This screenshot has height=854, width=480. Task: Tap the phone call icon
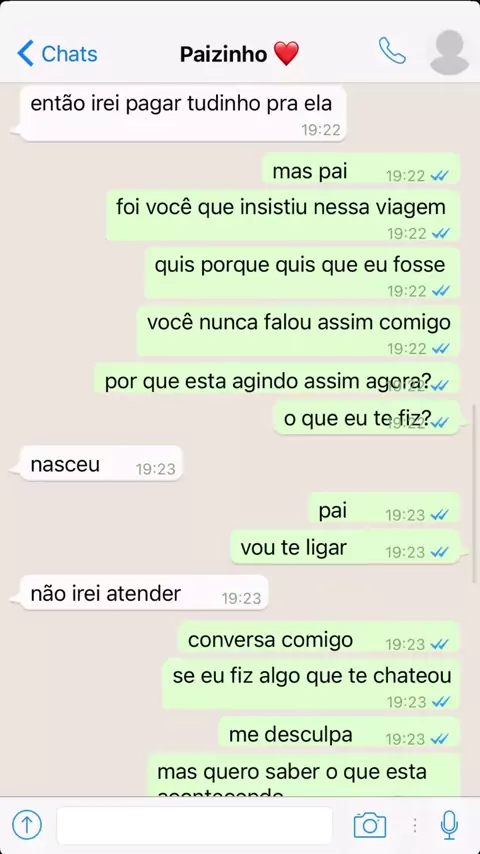pyautogui.click(x=392, y=51)
